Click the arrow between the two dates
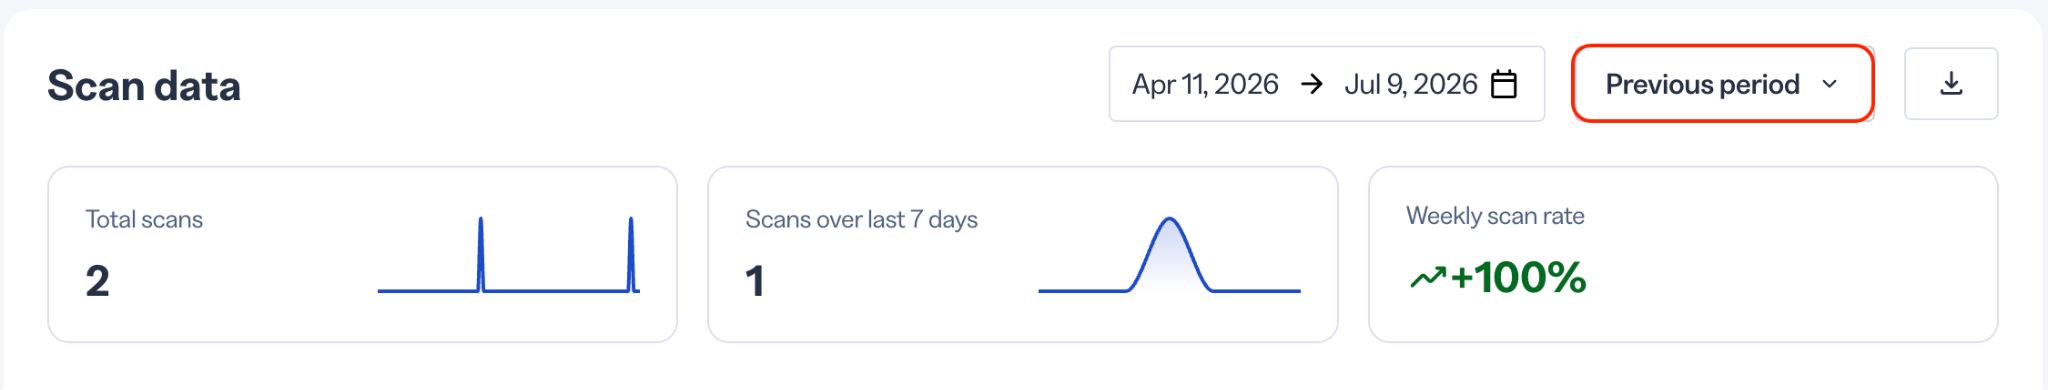Image resolution: width=2048 pixels, height=390 pixels. coord(1311,84)
